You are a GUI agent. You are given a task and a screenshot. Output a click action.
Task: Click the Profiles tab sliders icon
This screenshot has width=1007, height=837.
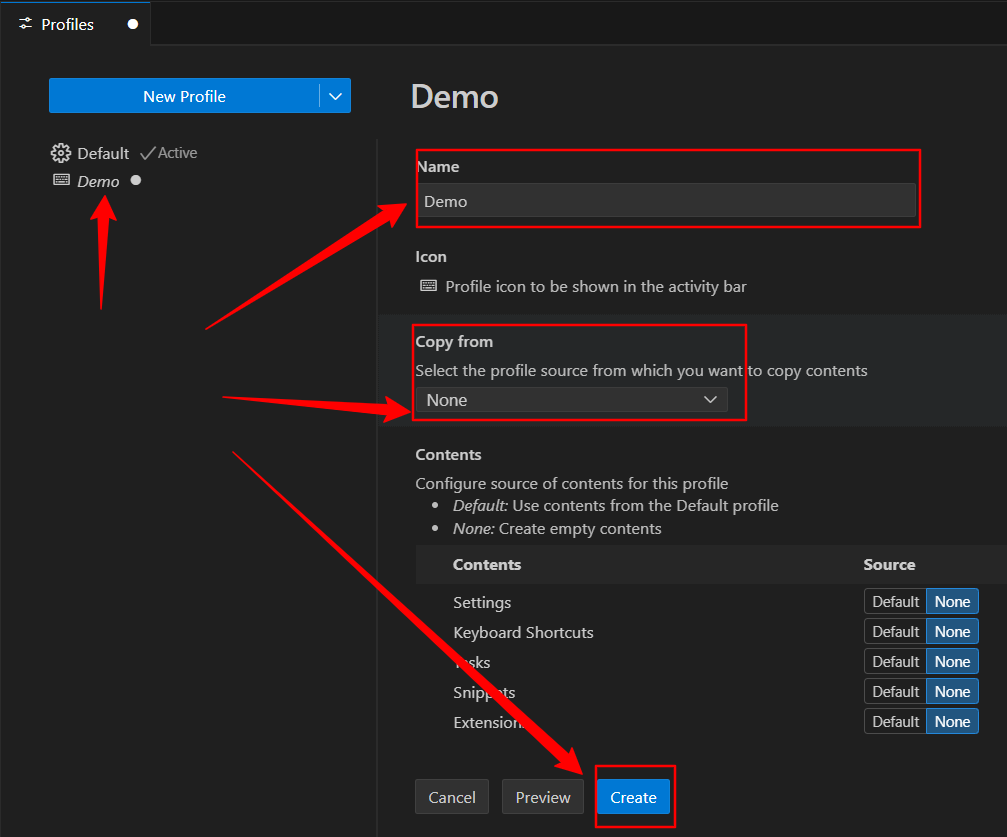tap(26, 24)
